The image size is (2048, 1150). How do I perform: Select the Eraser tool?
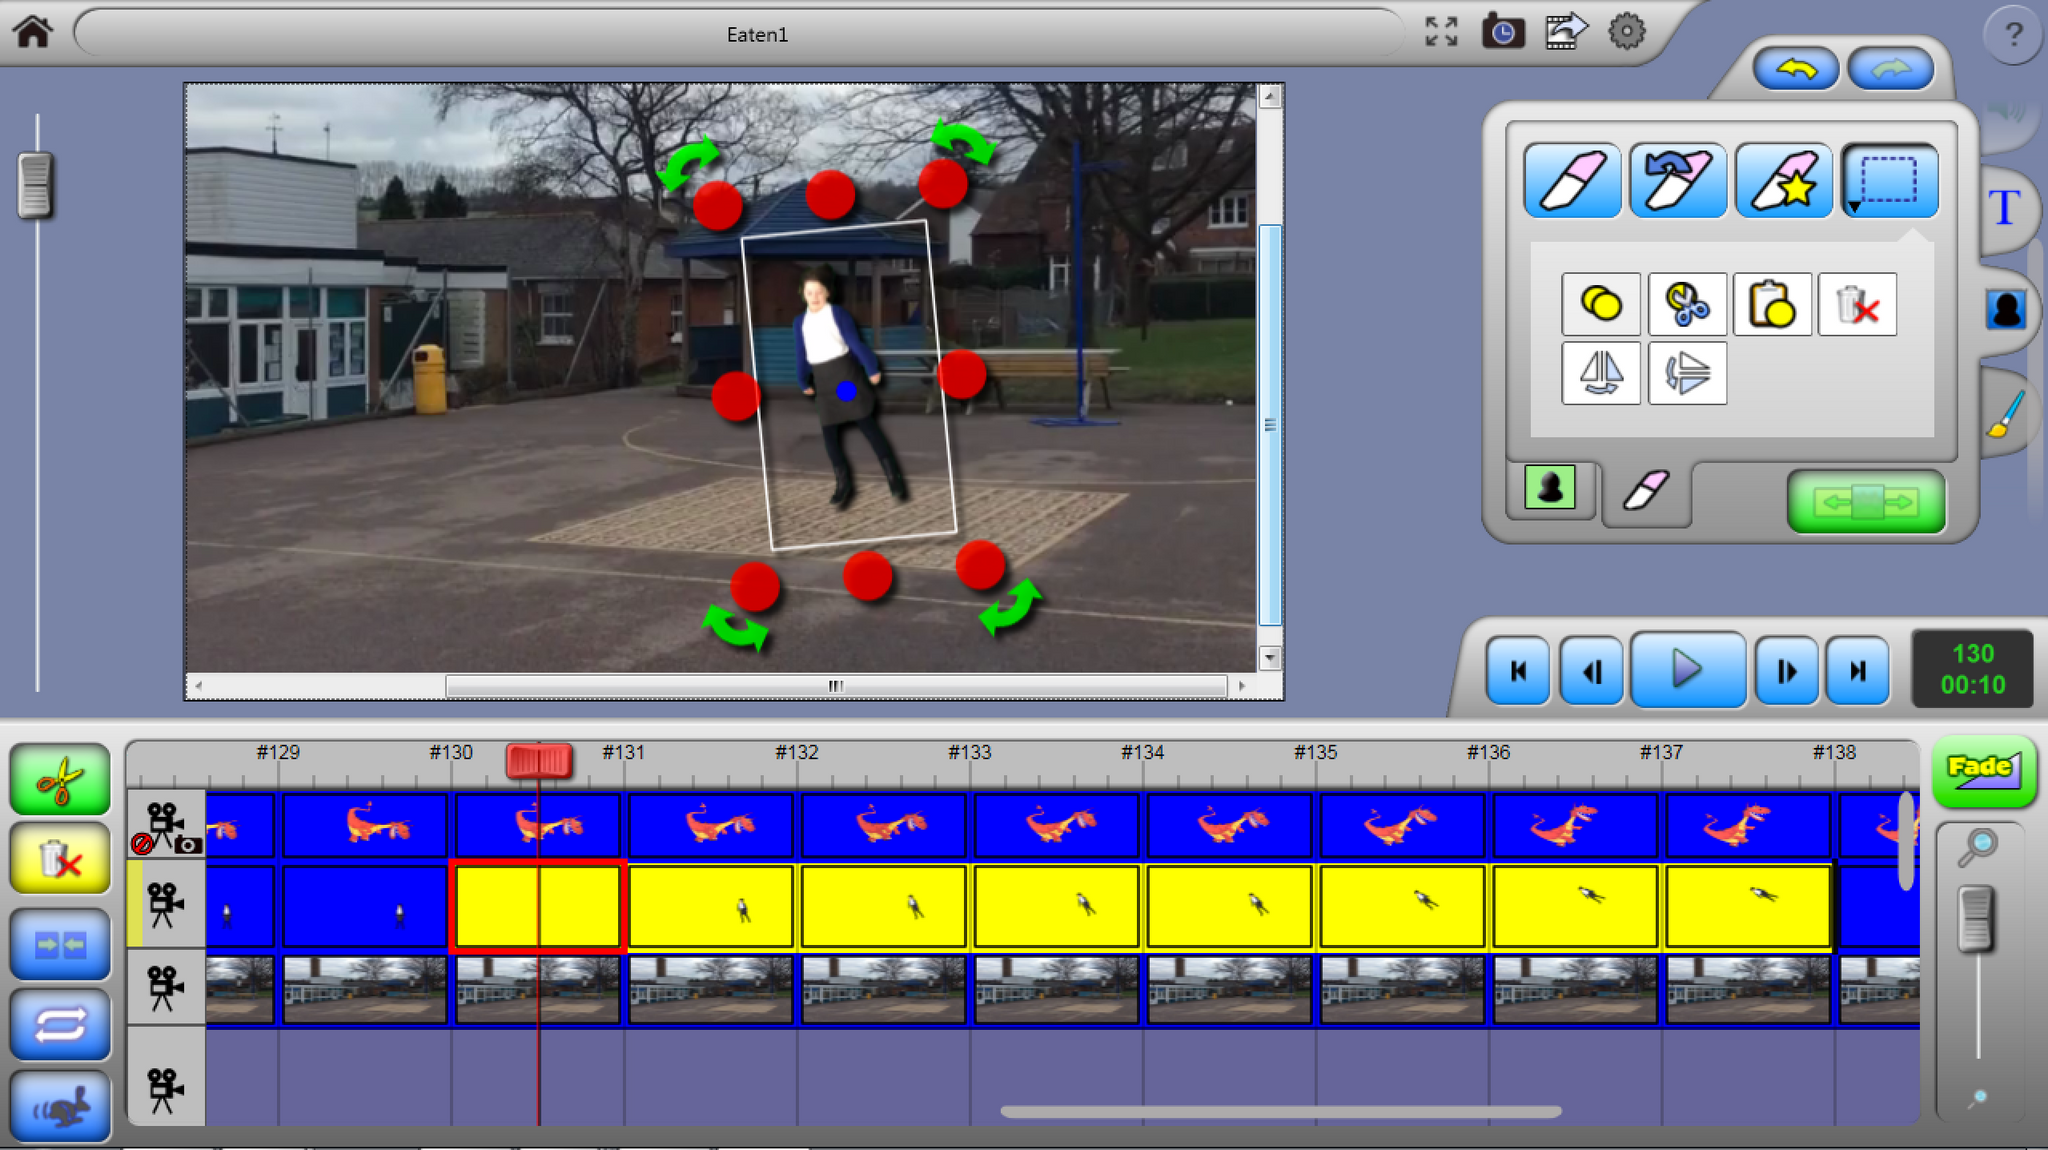coord(1571,180)
